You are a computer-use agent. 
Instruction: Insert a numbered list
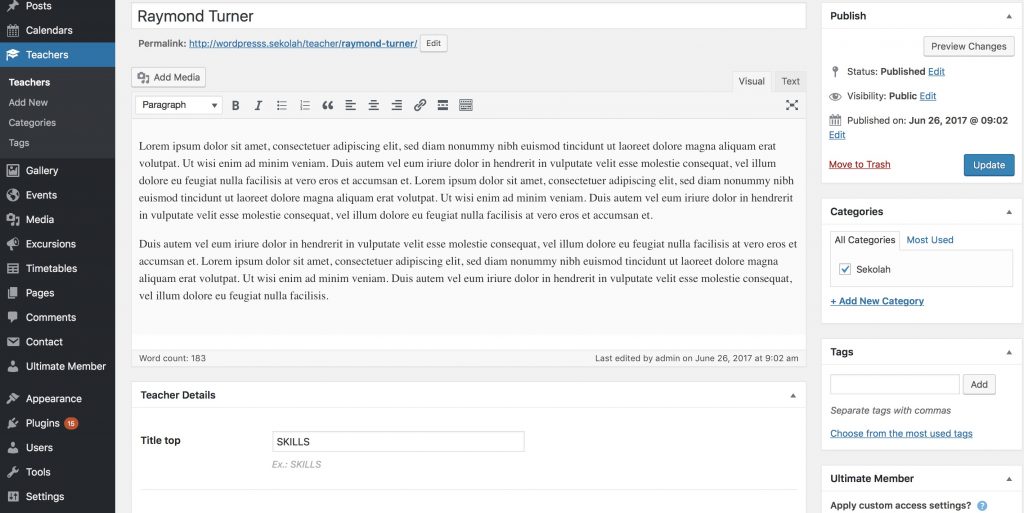pos(304,105)
